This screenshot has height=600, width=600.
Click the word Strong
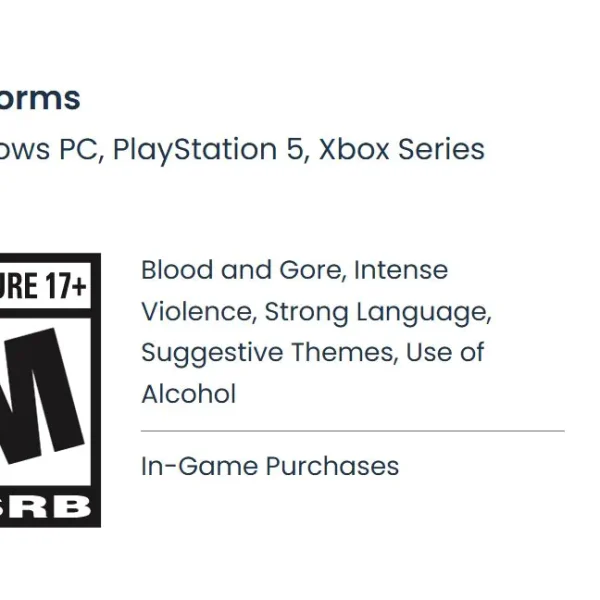(307, 313)
